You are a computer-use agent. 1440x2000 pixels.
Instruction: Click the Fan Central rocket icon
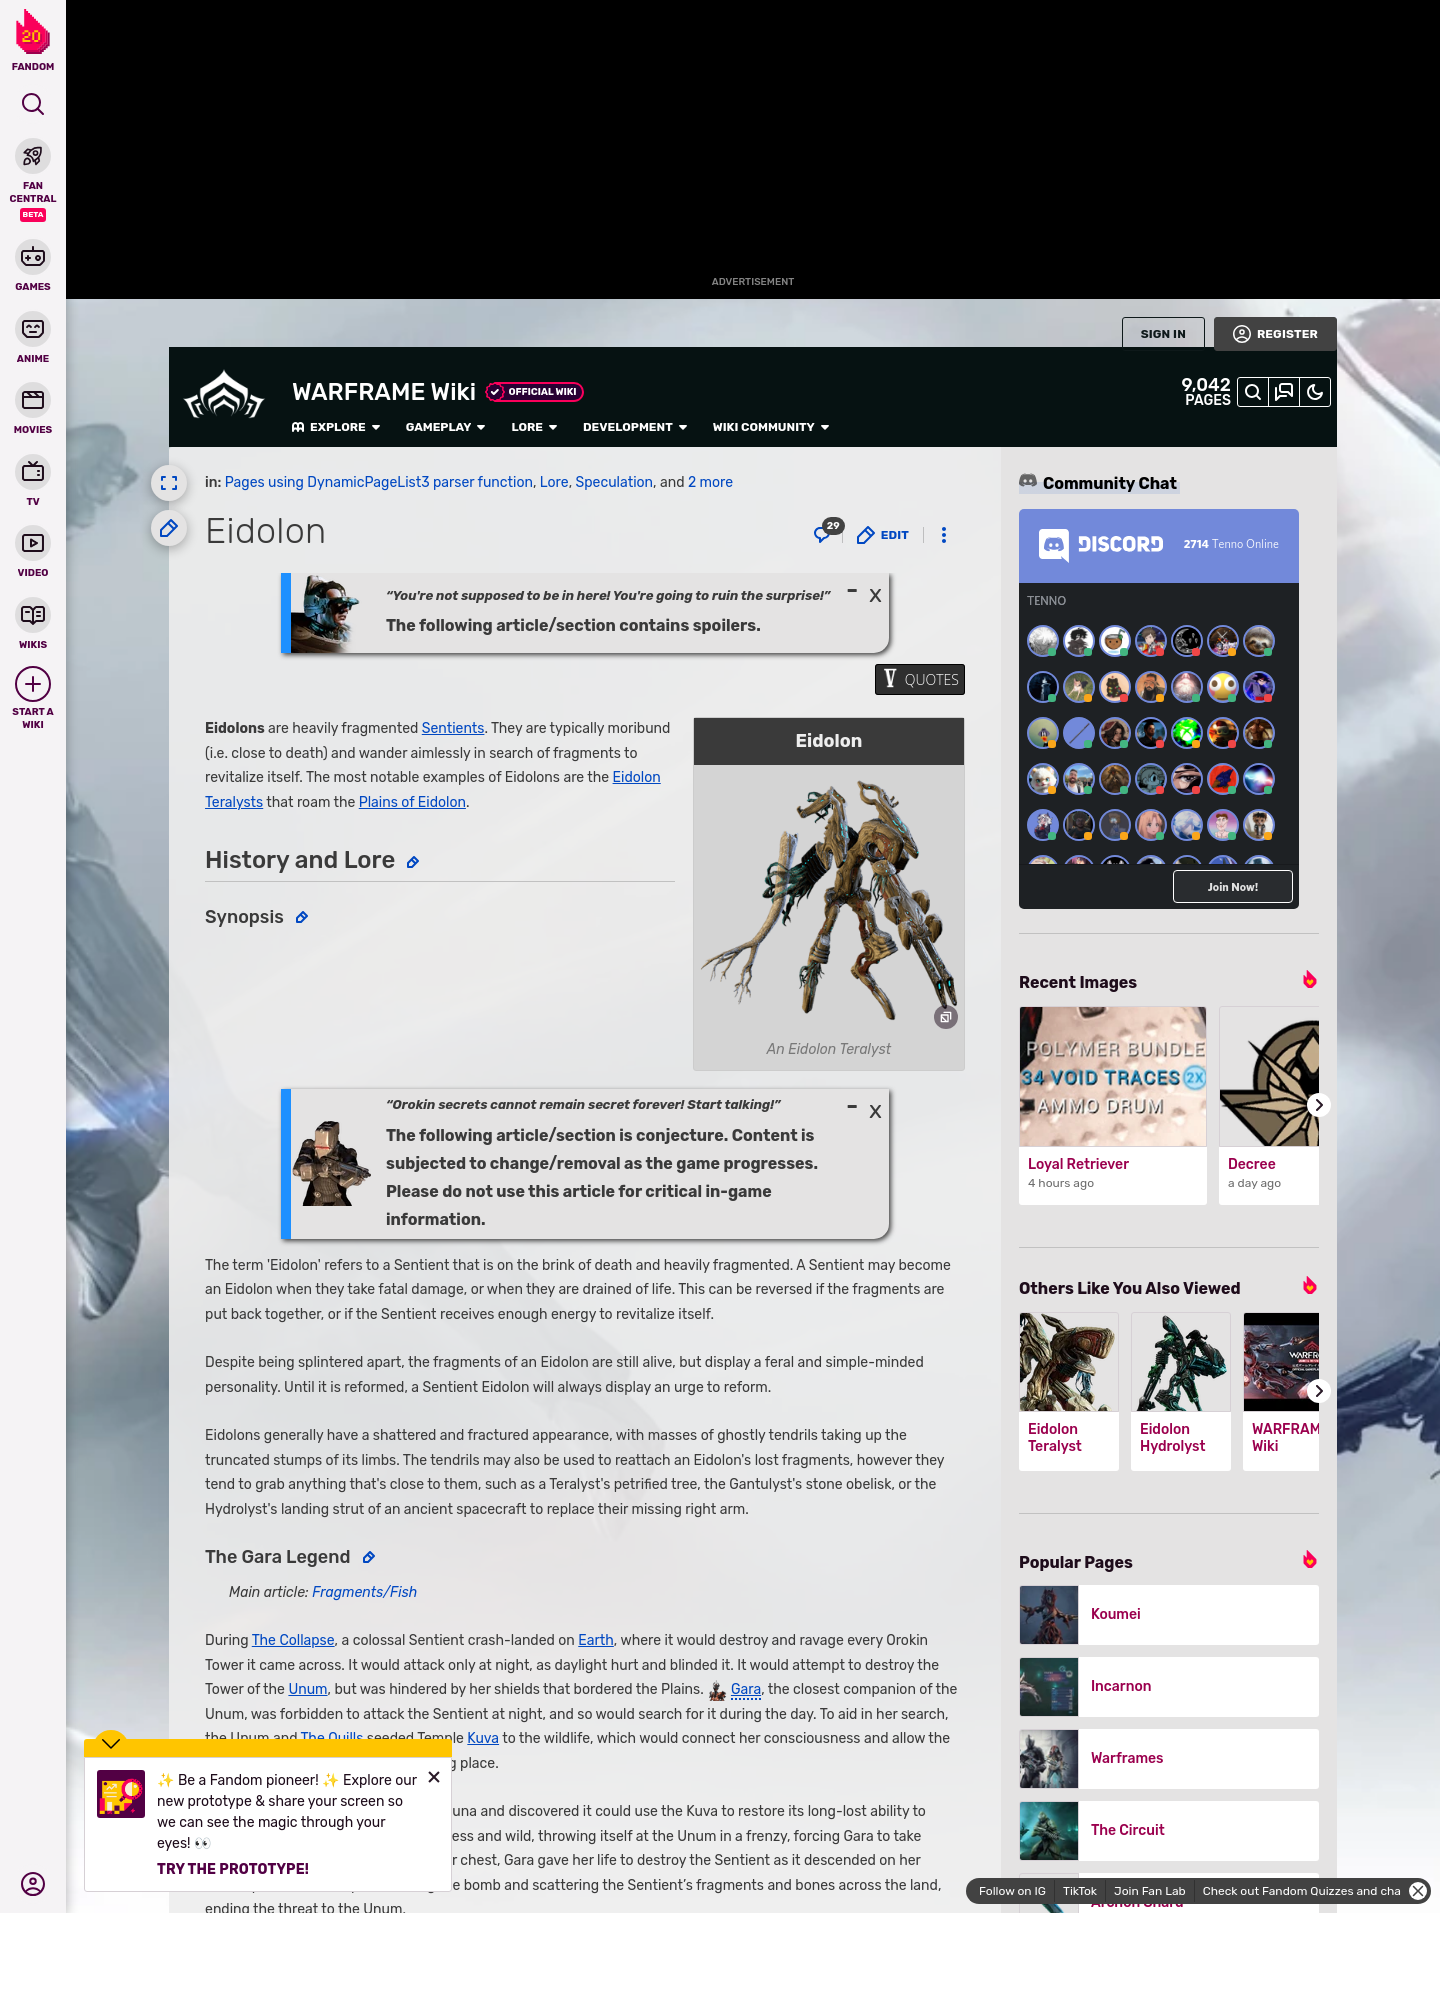click(x=33, y=157)
